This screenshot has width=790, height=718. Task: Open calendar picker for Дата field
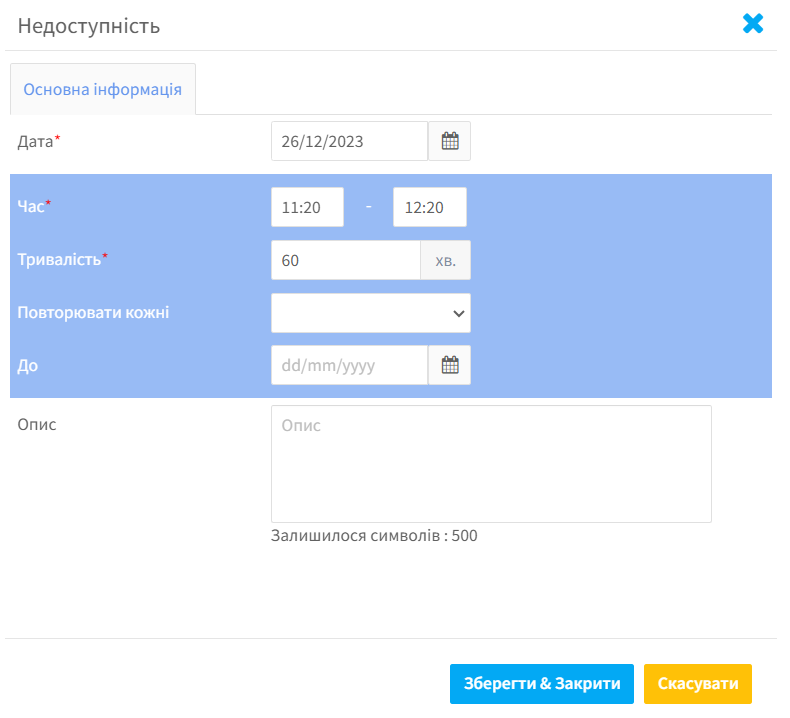tap(449, 141)
